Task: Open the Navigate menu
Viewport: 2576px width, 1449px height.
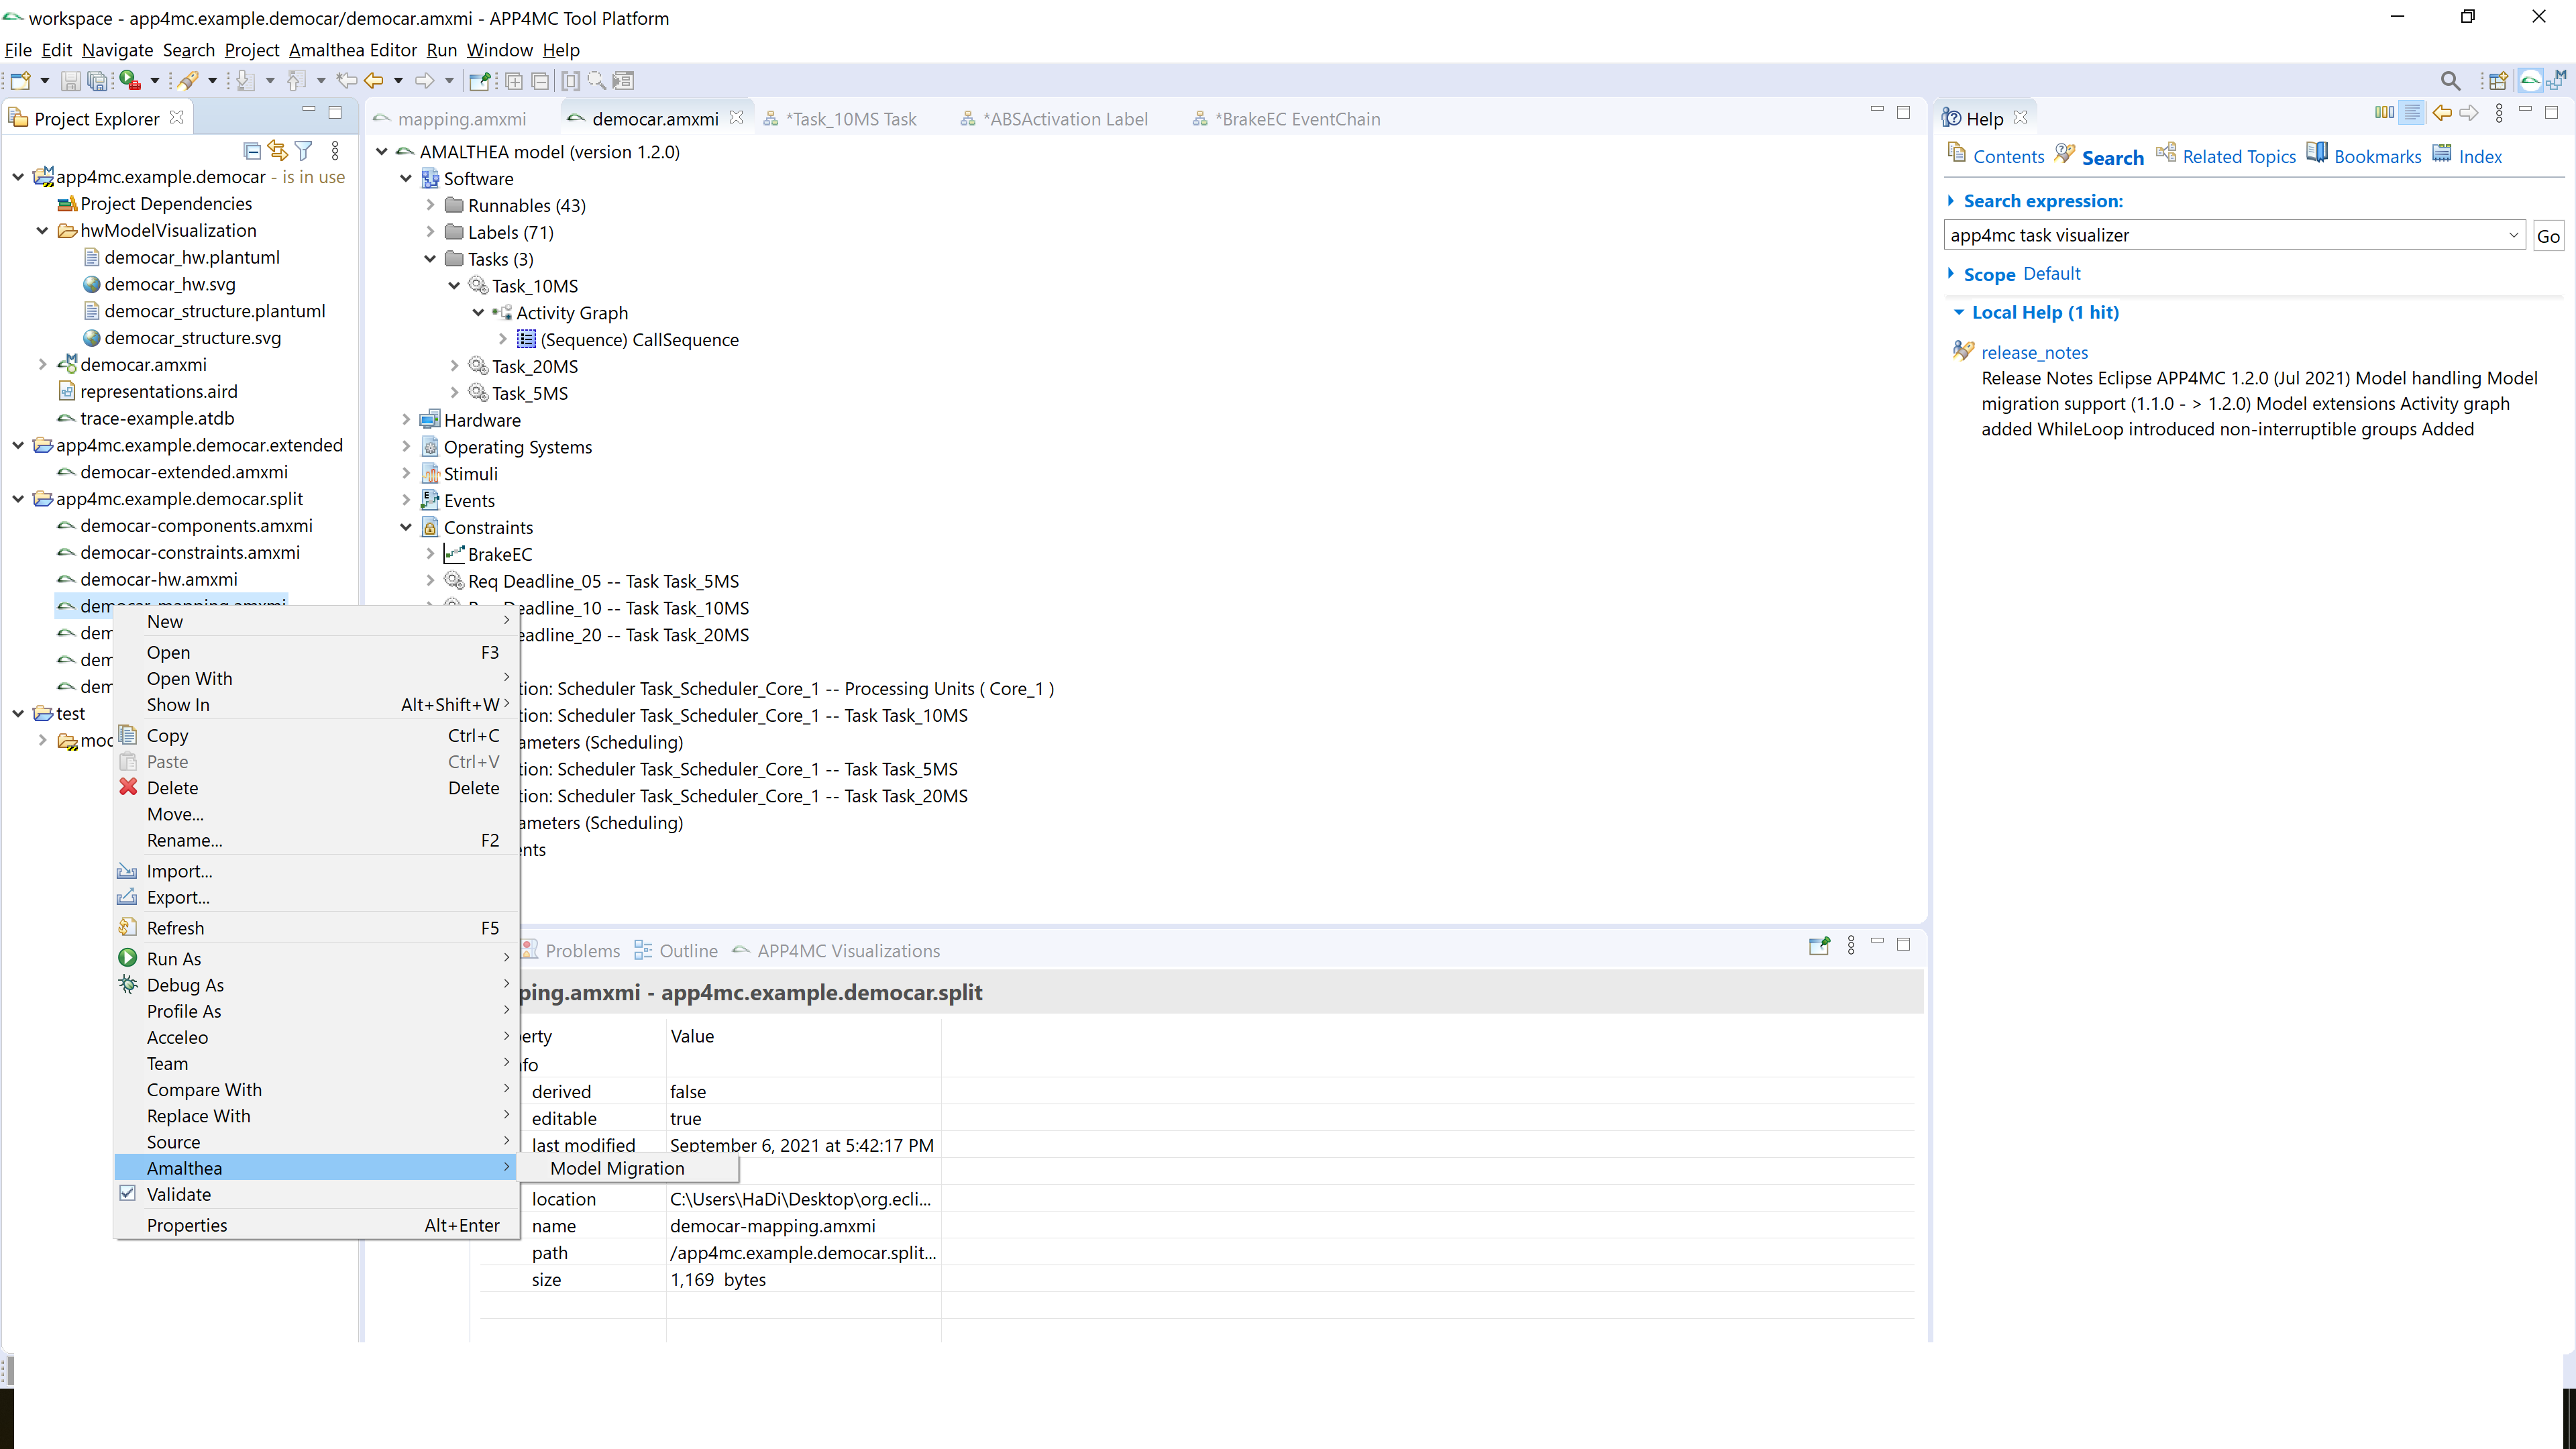Action: click(x=117, y=50)
